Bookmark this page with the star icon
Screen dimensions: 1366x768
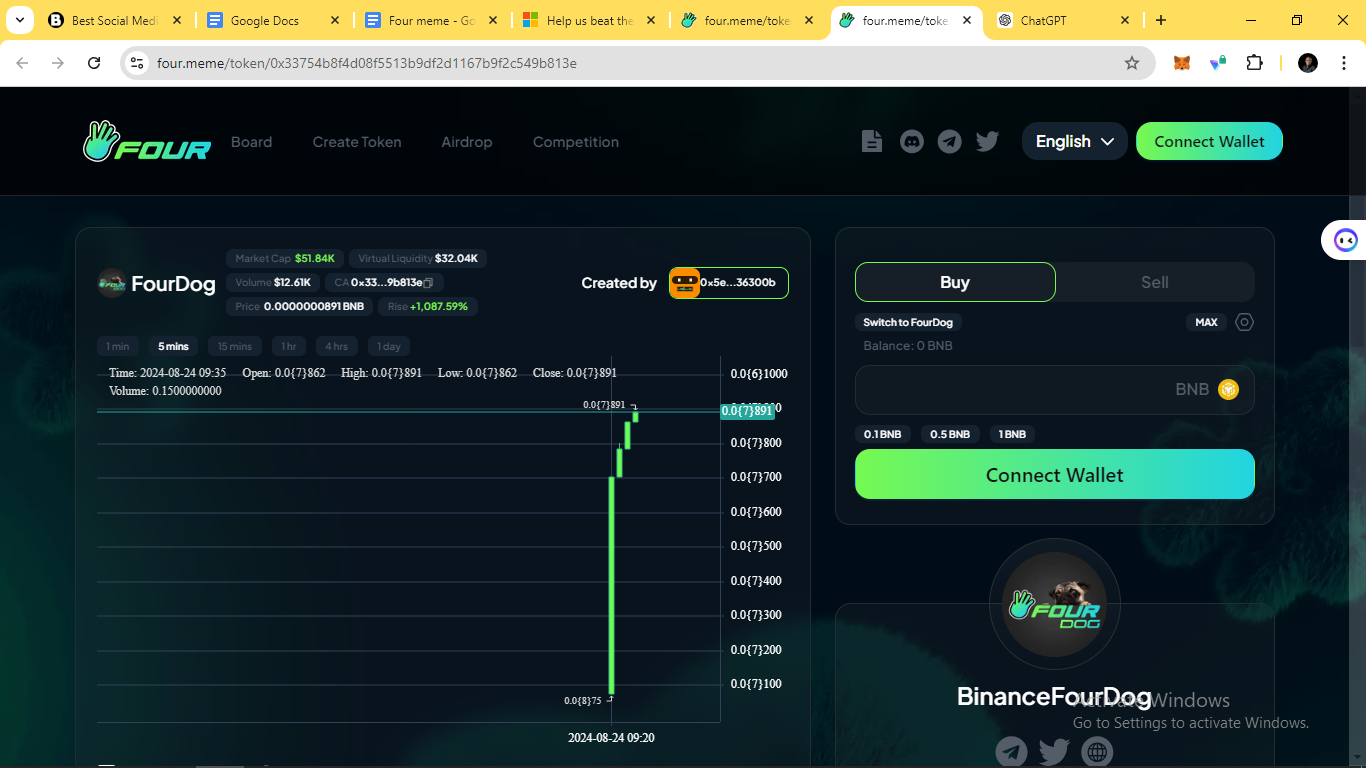tap(1132, 63)
